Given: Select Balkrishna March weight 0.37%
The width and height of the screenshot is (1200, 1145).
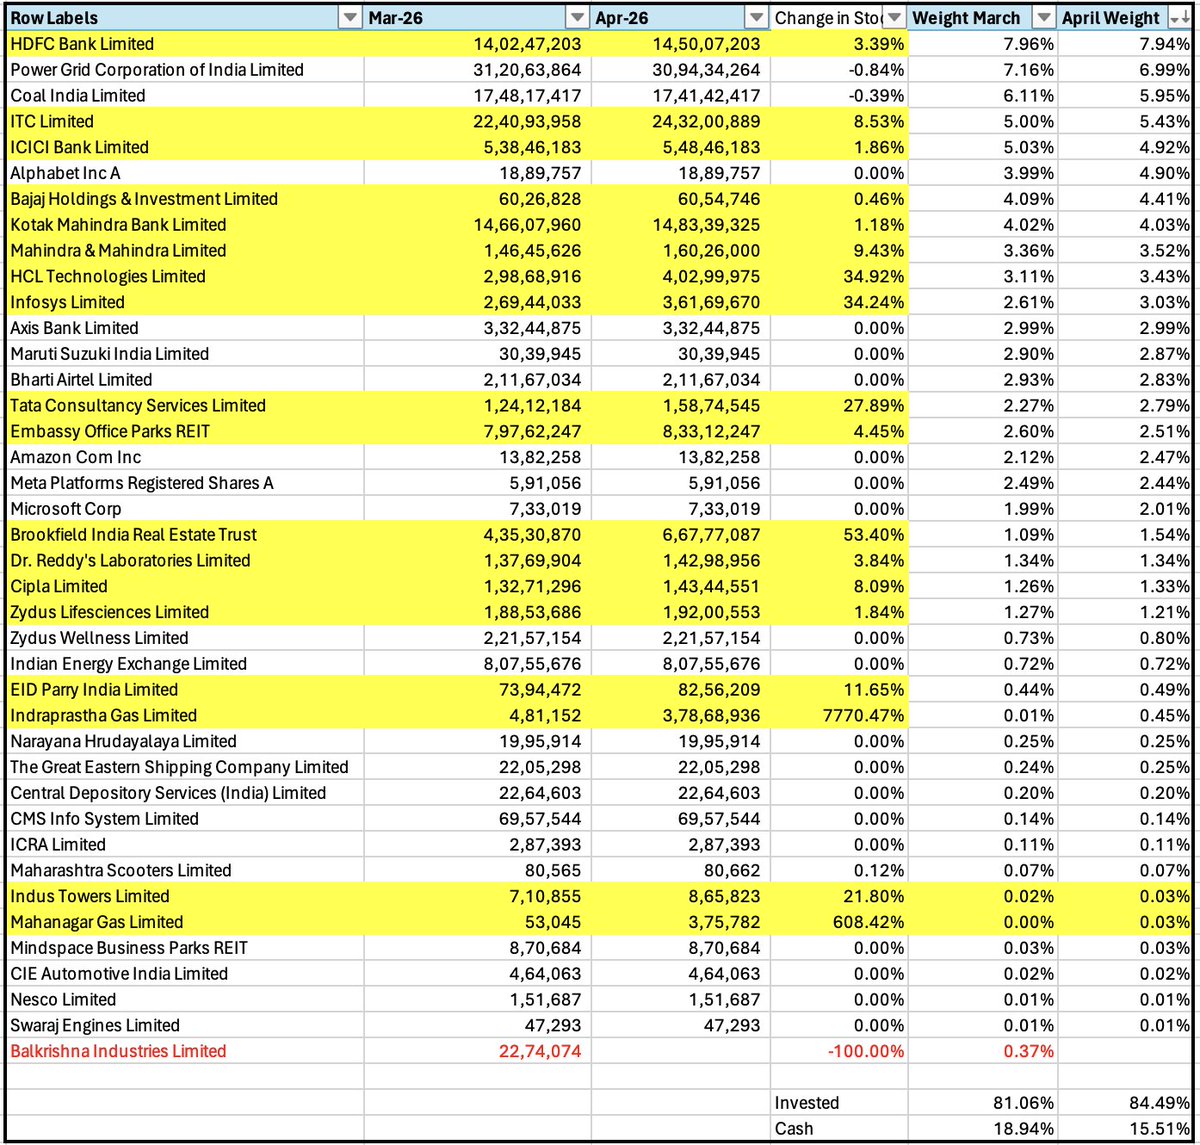Looking at the screenshot, I should [x=984, y=1051].
